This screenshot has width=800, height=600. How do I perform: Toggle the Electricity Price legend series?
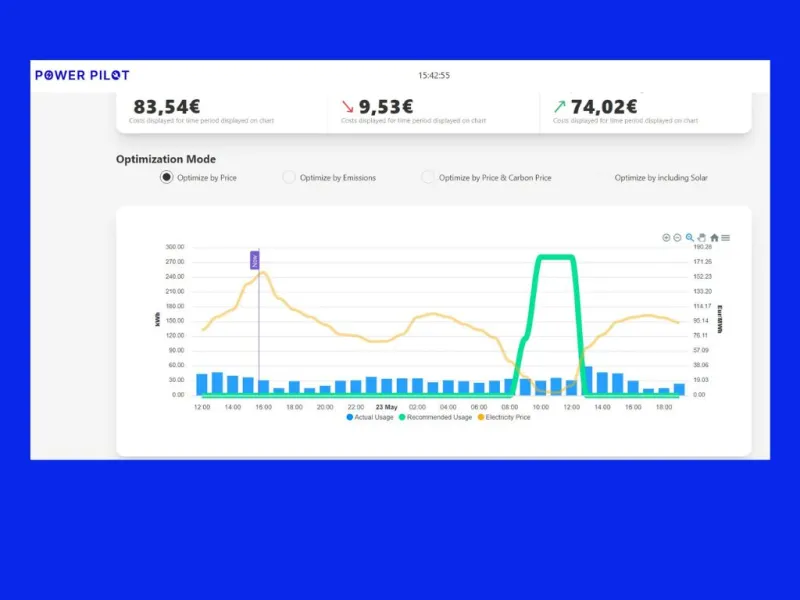504,417
